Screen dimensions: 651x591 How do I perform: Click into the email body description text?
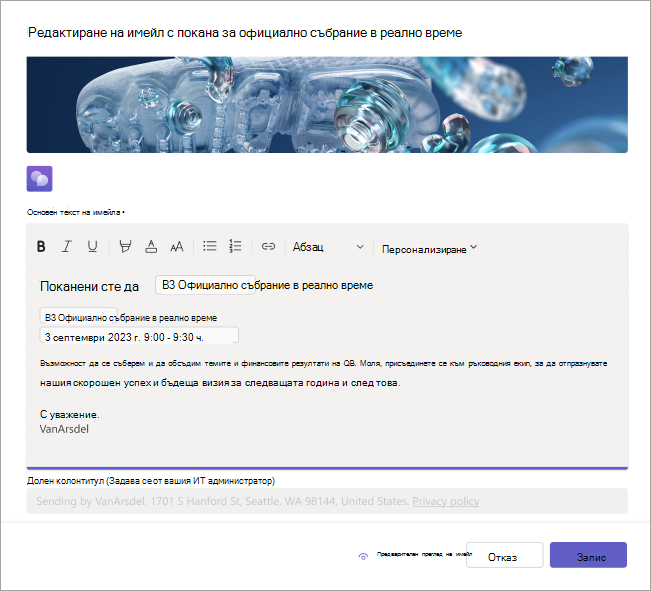323,373
